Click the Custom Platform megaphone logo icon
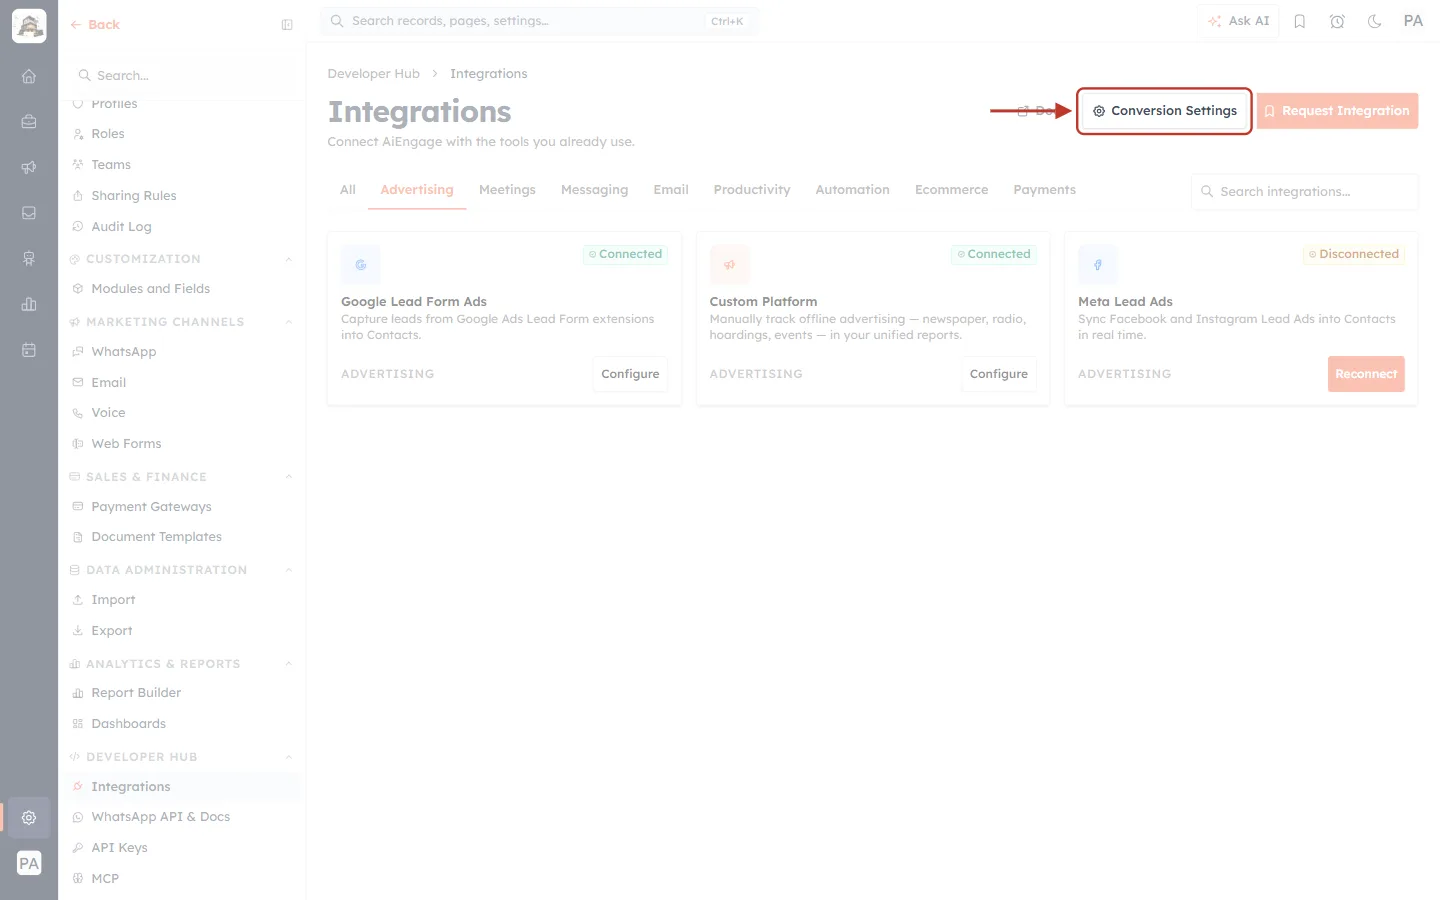Image resolution: width=1440 pixels, height=900 pixels. (x=729, y=265)
